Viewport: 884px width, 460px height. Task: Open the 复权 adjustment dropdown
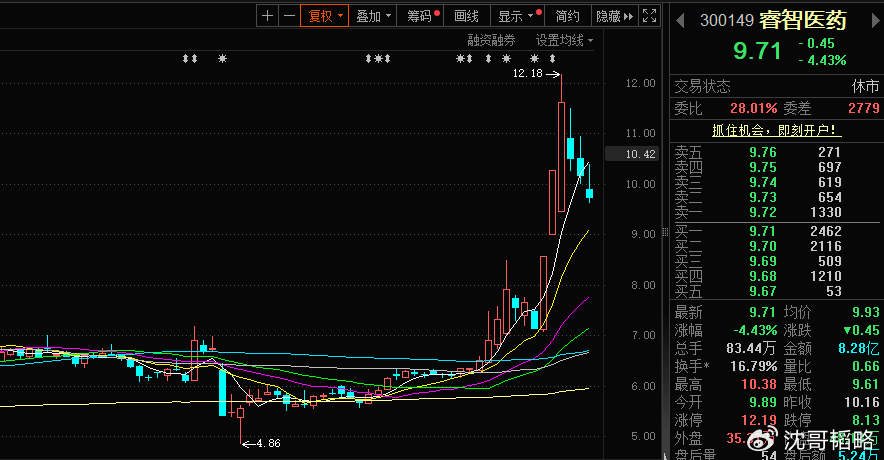pos(326,15)
